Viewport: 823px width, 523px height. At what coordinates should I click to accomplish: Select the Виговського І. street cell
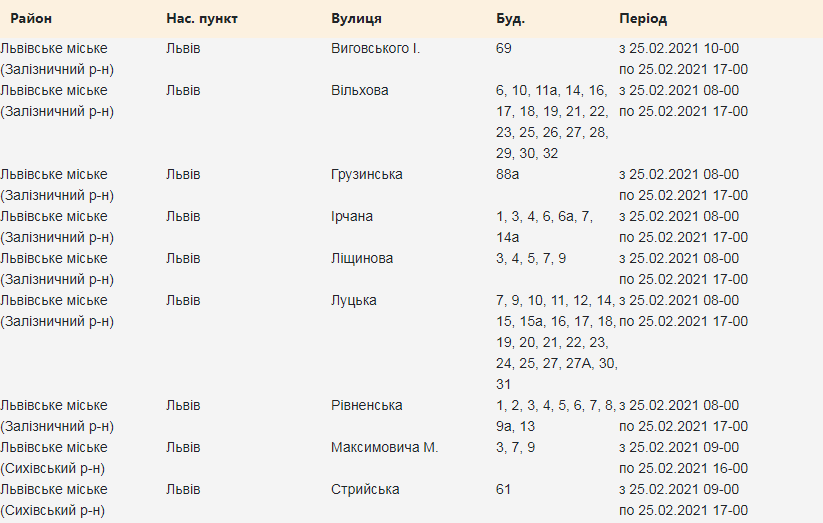tap(375, 48)
